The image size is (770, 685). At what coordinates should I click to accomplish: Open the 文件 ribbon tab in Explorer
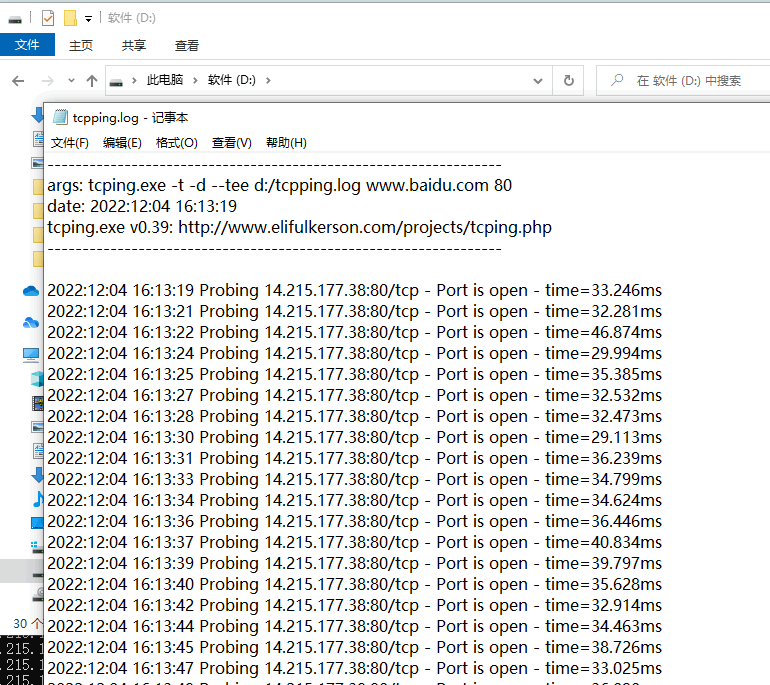[x=27, y=45]
